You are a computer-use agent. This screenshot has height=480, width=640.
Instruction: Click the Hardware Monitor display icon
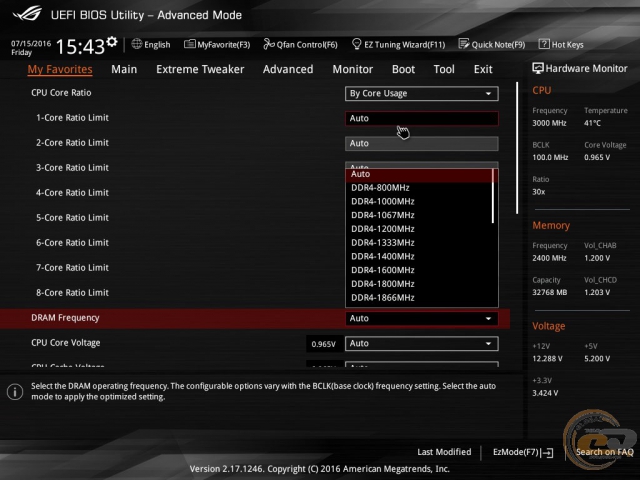pos(538,68)
